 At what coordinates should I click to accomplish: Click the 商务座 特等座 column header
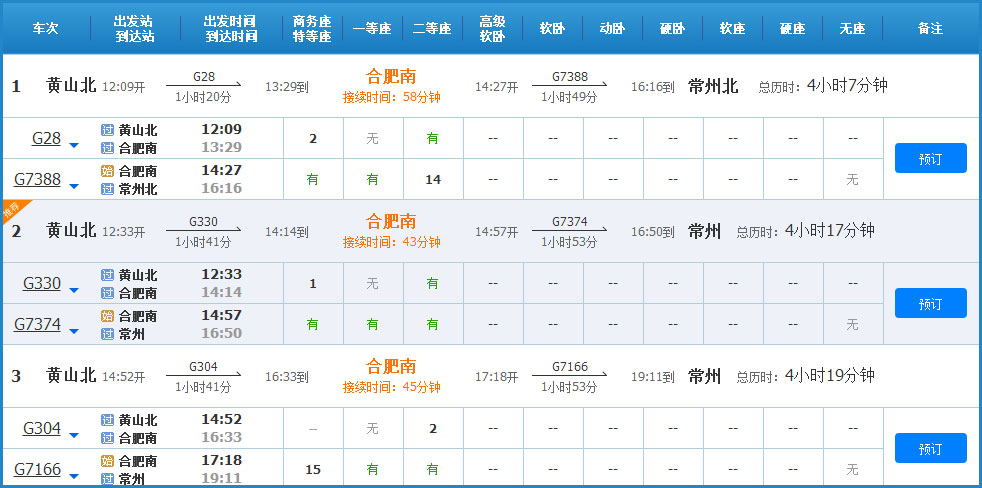coord(312,29)
